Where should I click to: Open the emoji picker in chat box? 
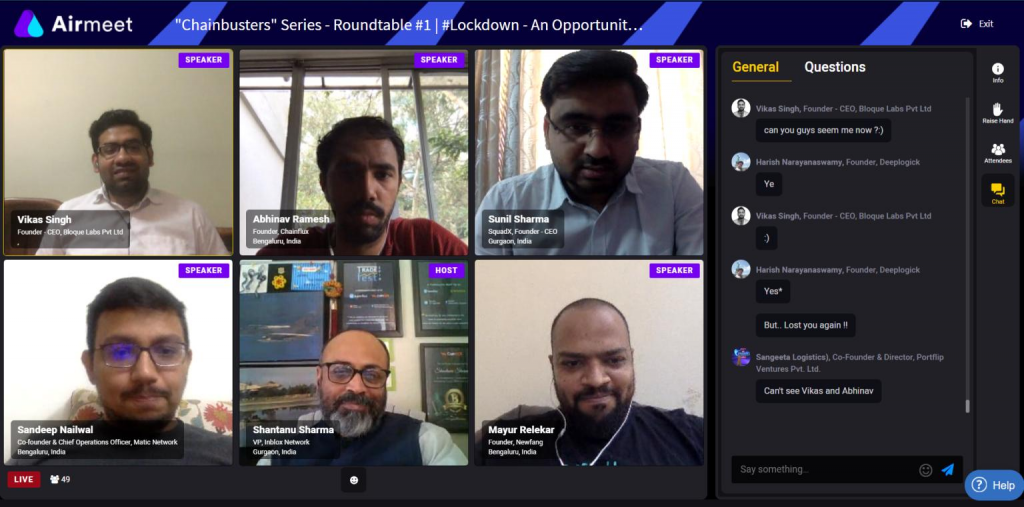[925, 470]
